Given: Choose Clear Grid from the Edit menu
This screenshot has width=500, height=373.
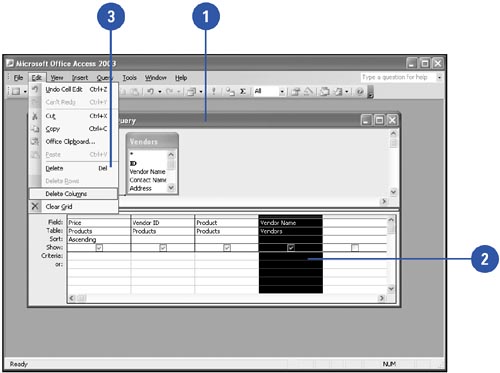Looking at the screenshot, I should 73,207.
